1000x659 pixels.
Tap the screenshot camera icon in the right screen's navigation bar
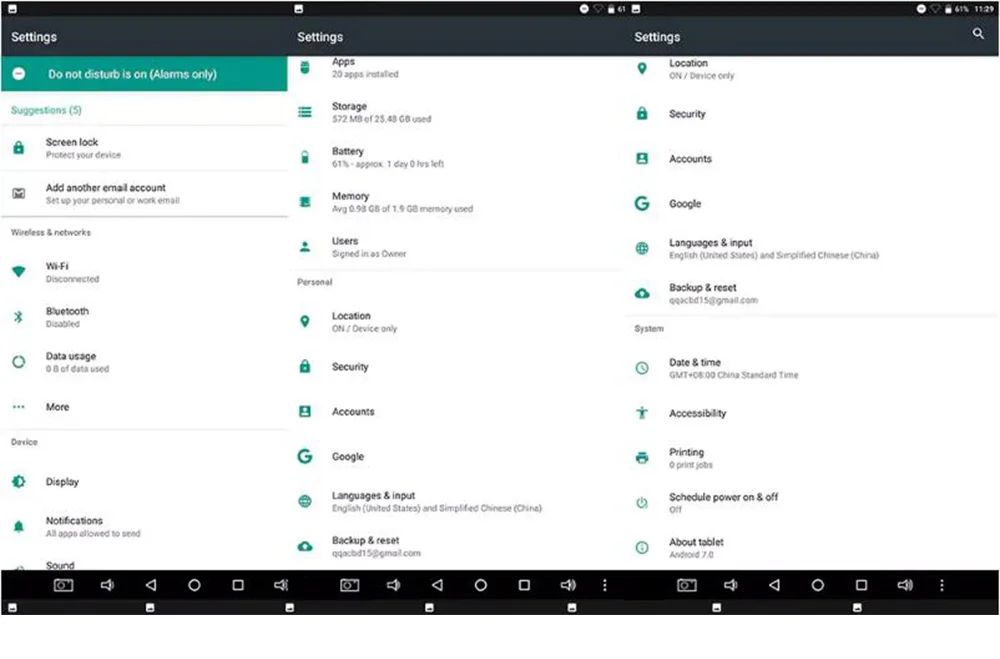point(687,585)
